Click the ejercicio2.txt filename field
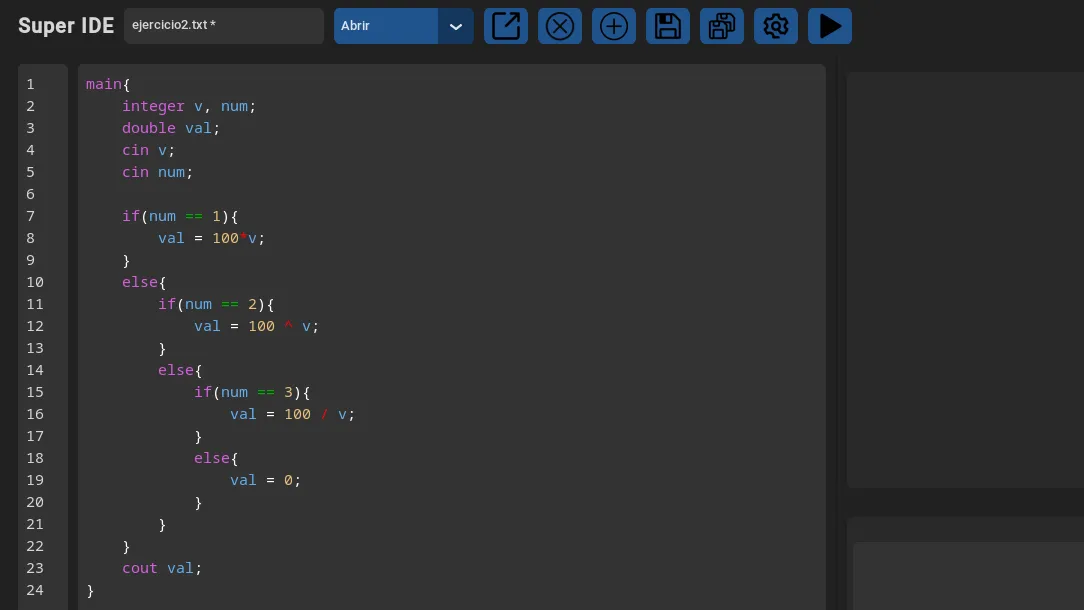The width and height of the screenshot is (1084, 610). coord(224,26)
